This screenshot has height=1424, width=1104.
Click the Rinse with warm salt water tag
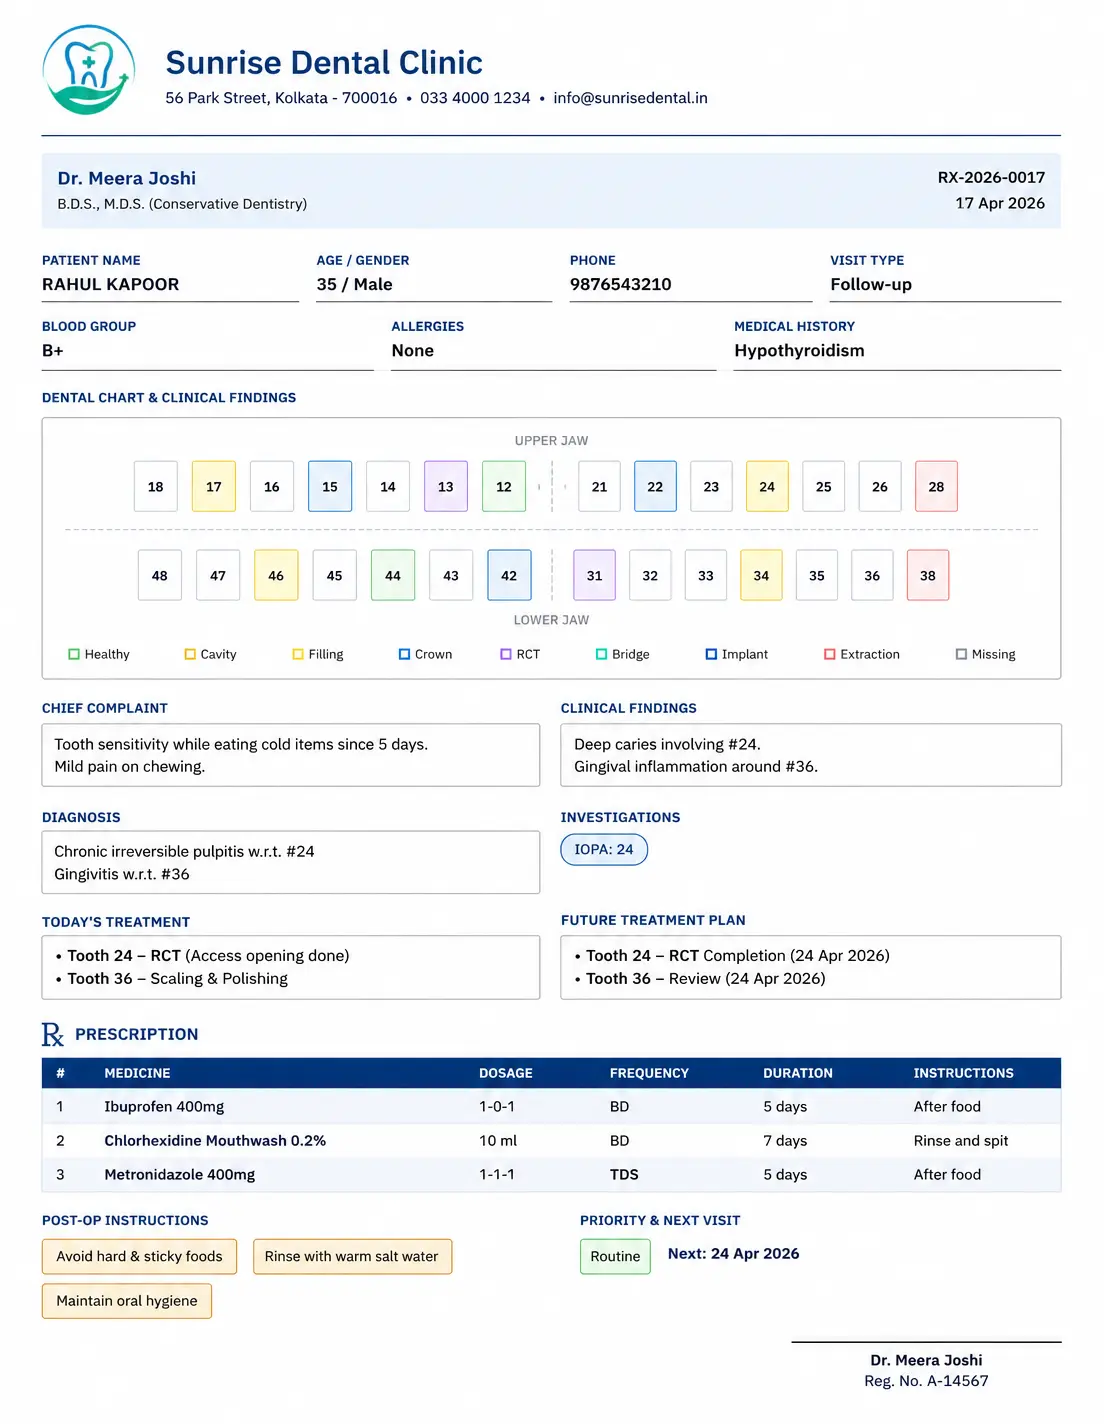(352, 1256)
